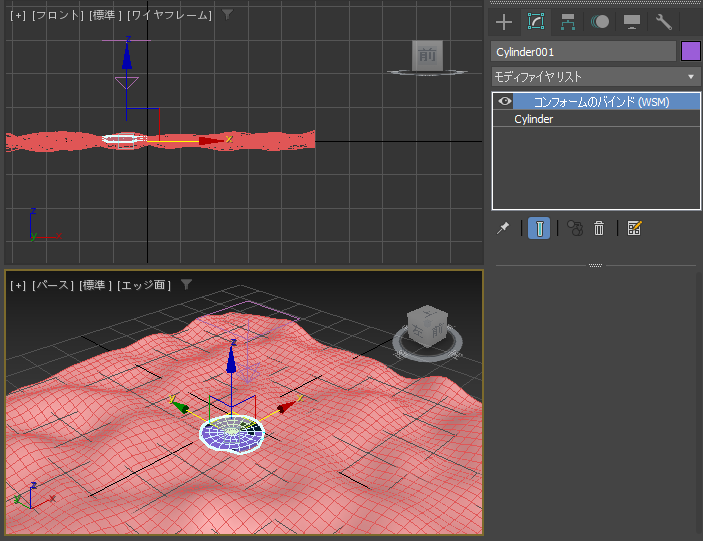Click the front viewport filter funnel icon
Viewport: 703px width, 541px height.
[227, 15]
